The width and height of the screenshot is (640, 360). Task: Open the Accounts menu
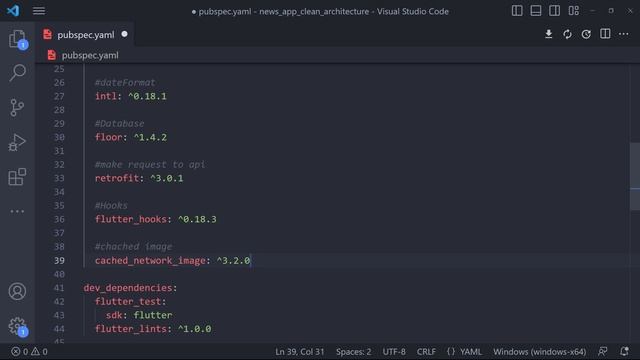(17, 291)
